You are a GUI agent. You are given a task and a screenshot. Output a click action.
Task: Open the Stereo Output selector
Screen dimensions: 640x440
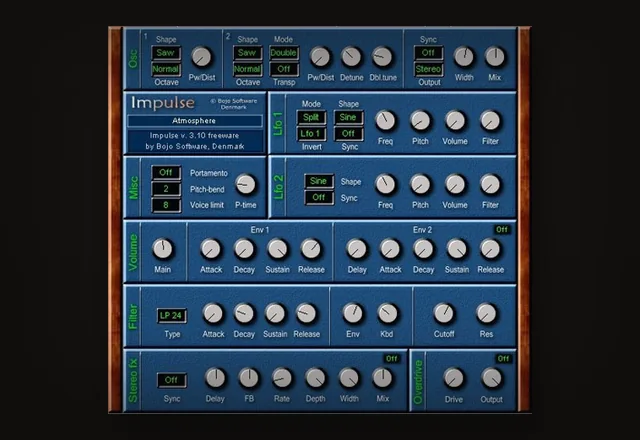pyautogui.click(x=428, y=69)
